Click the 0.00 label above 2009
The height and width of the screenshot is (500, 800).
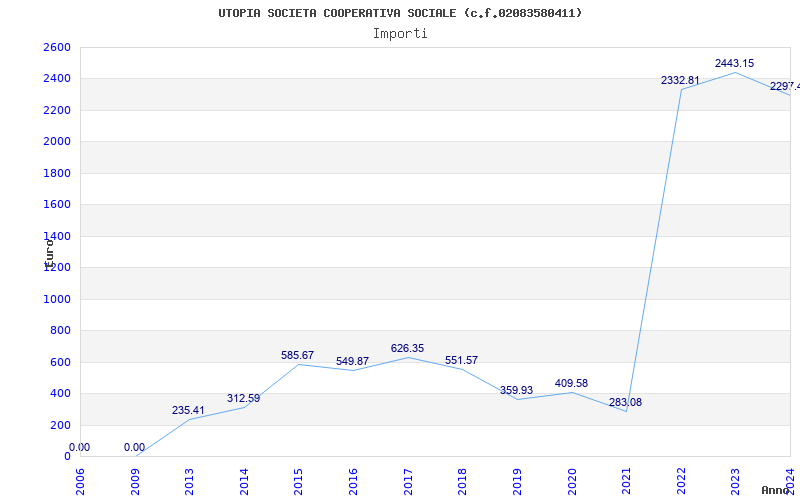tap(134, 448)
